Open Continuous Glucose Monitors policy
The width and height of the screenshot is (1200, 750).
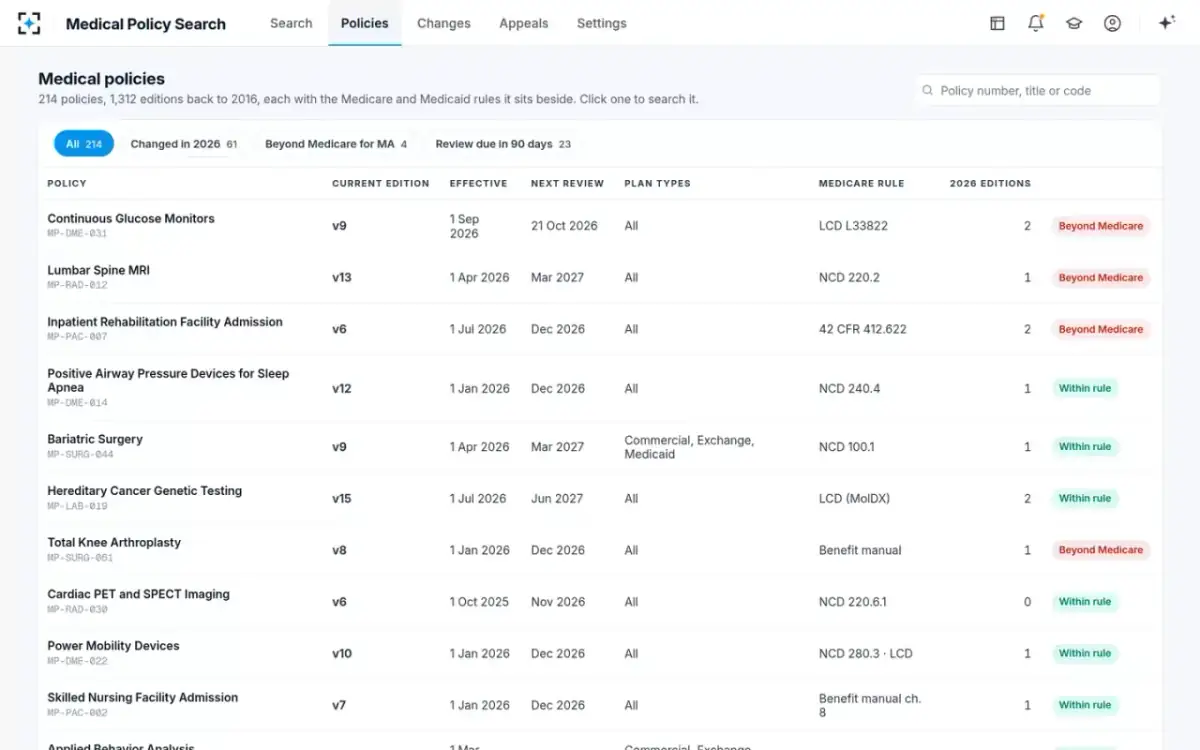click(131, 218)
